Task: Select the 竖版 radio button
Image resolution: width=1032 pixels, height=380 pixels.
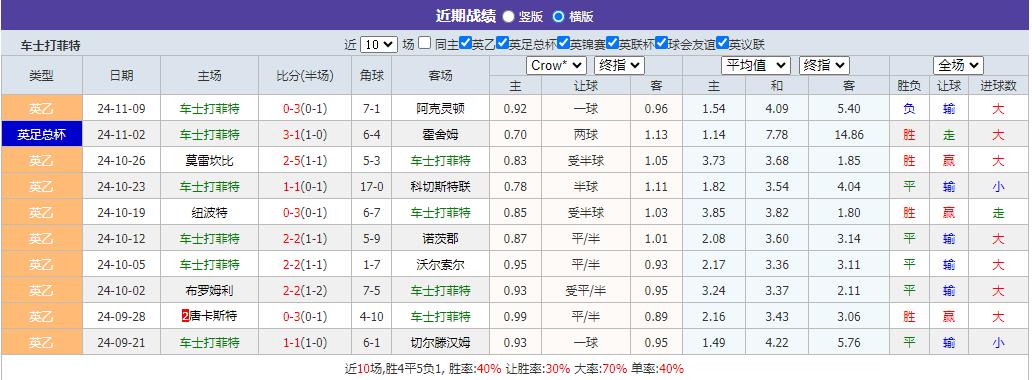Action: coord(509,16)
